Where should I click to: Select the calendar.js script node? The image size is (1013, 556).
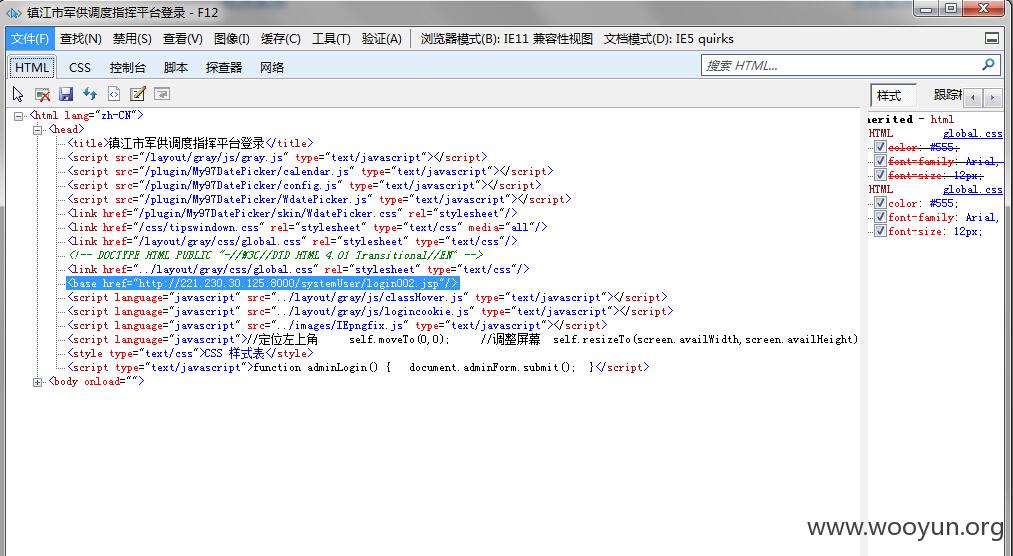310,172
